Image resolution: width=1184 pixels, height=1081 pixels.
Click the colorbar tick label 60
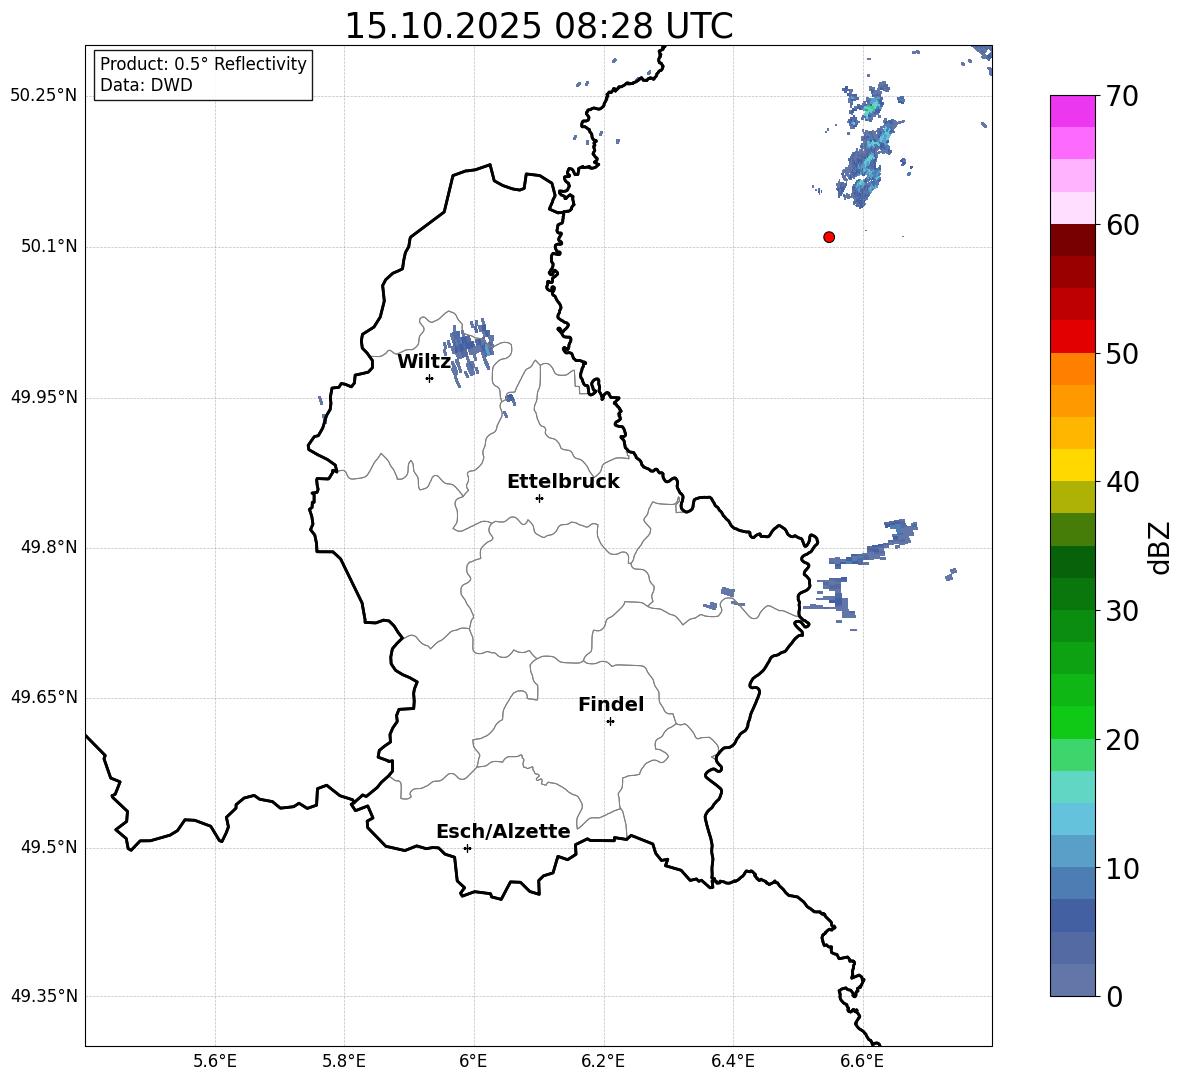[1122, 225]
